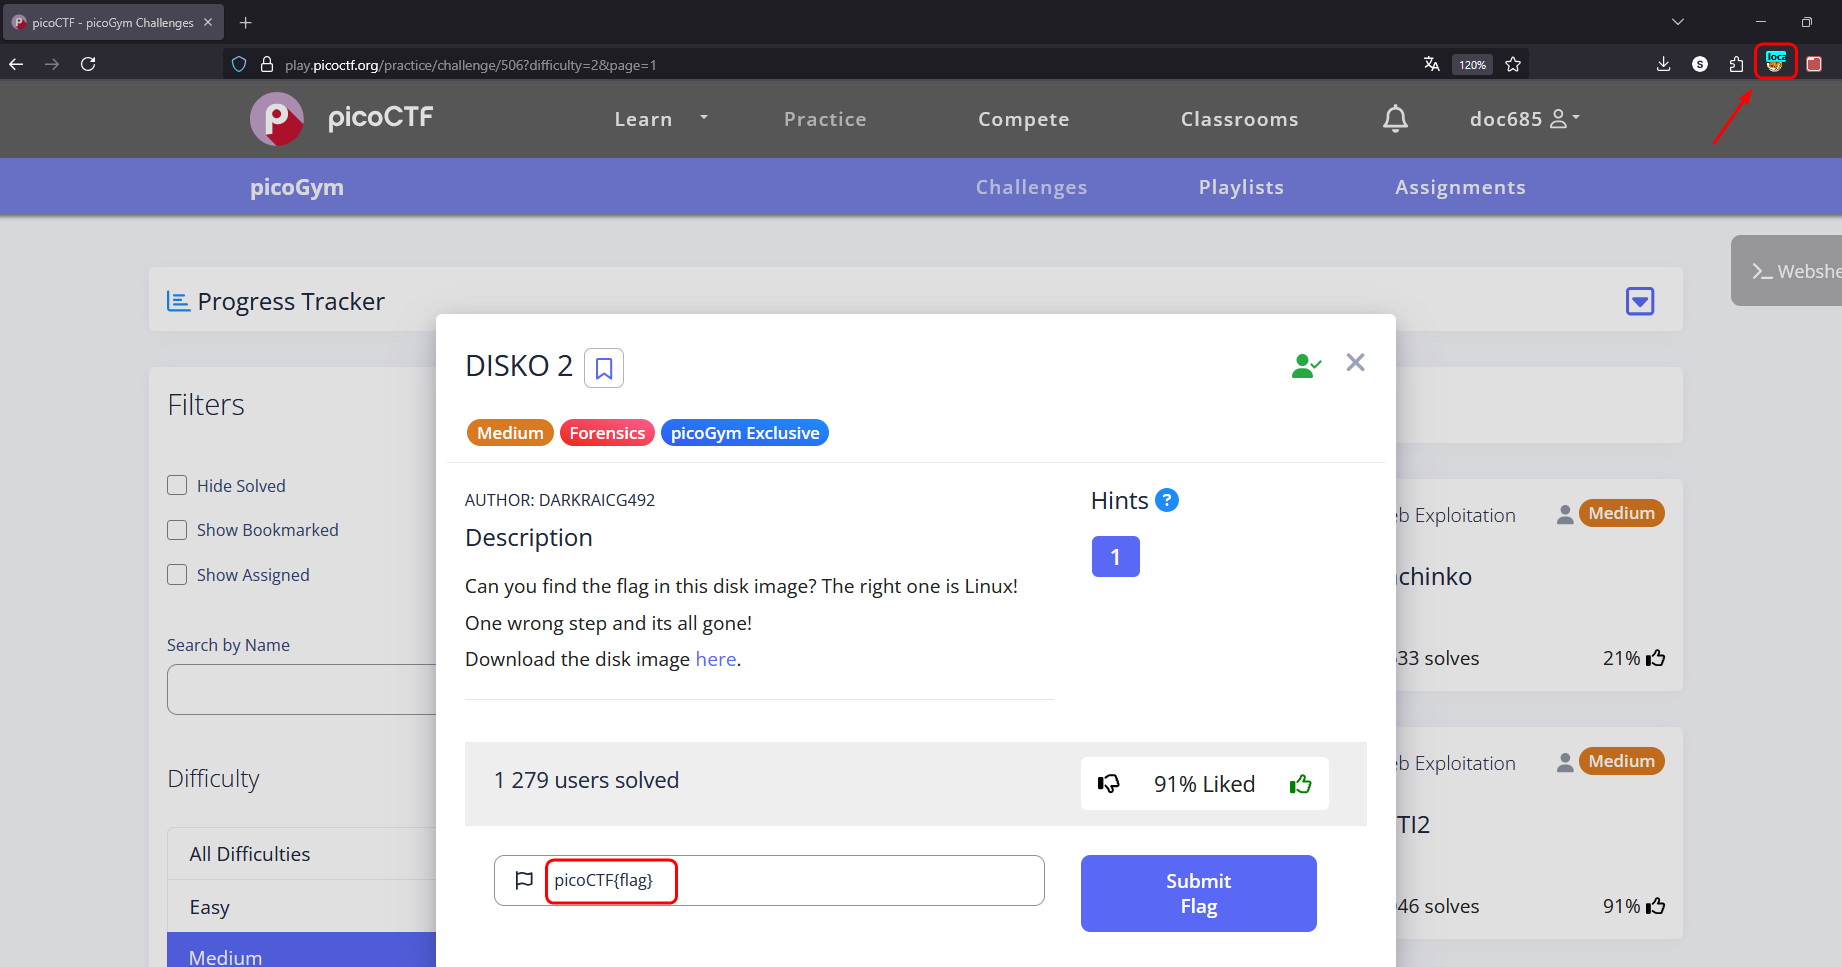This screenshot has height=967, width=1842.
Task: Open the browser downloads icon
Action: (1663, 65)
